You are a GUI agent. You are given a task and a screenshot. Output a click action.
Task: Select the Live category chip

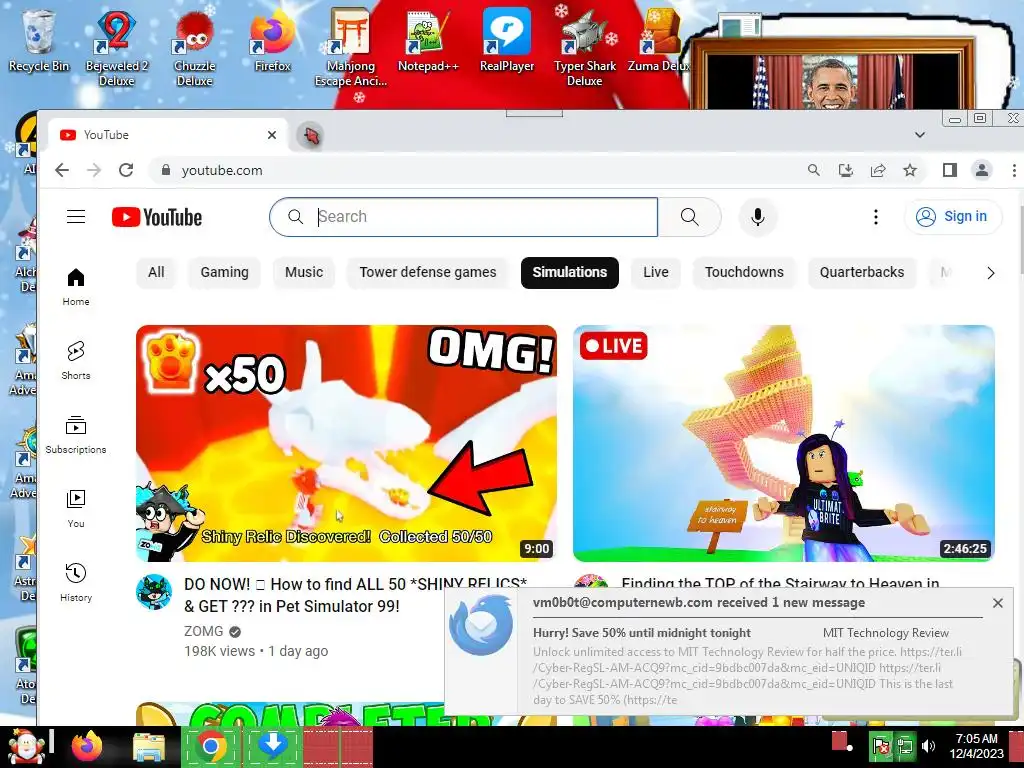point(656,272)
